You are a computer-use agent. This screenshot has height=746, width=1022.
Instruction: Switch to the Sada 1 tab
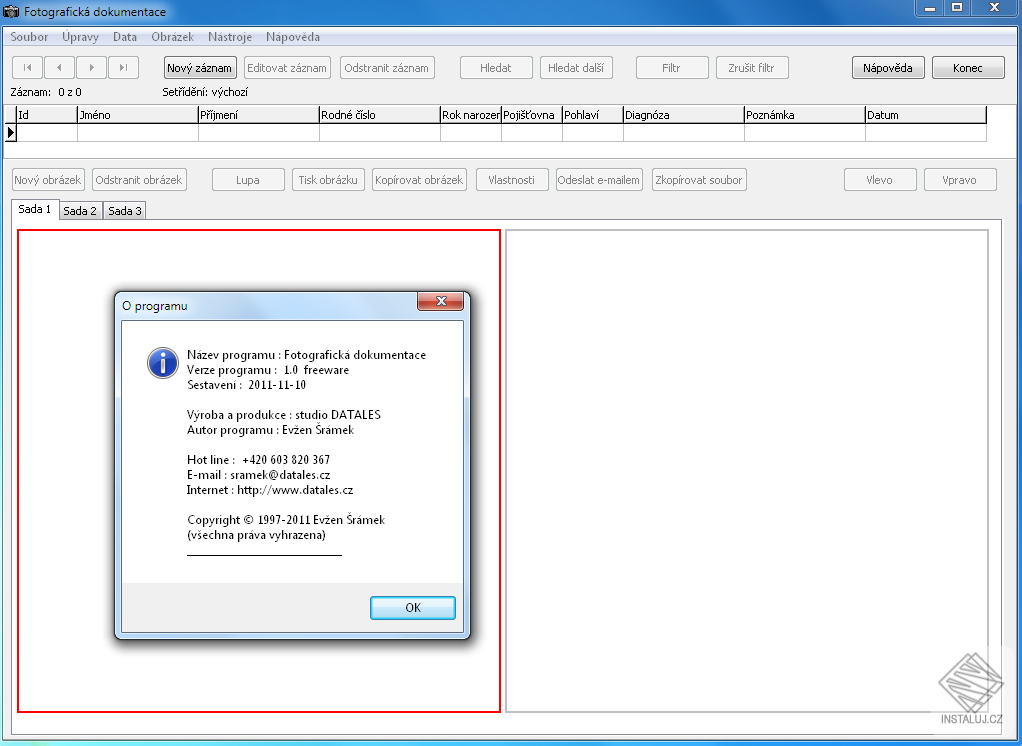pos(35,209)
